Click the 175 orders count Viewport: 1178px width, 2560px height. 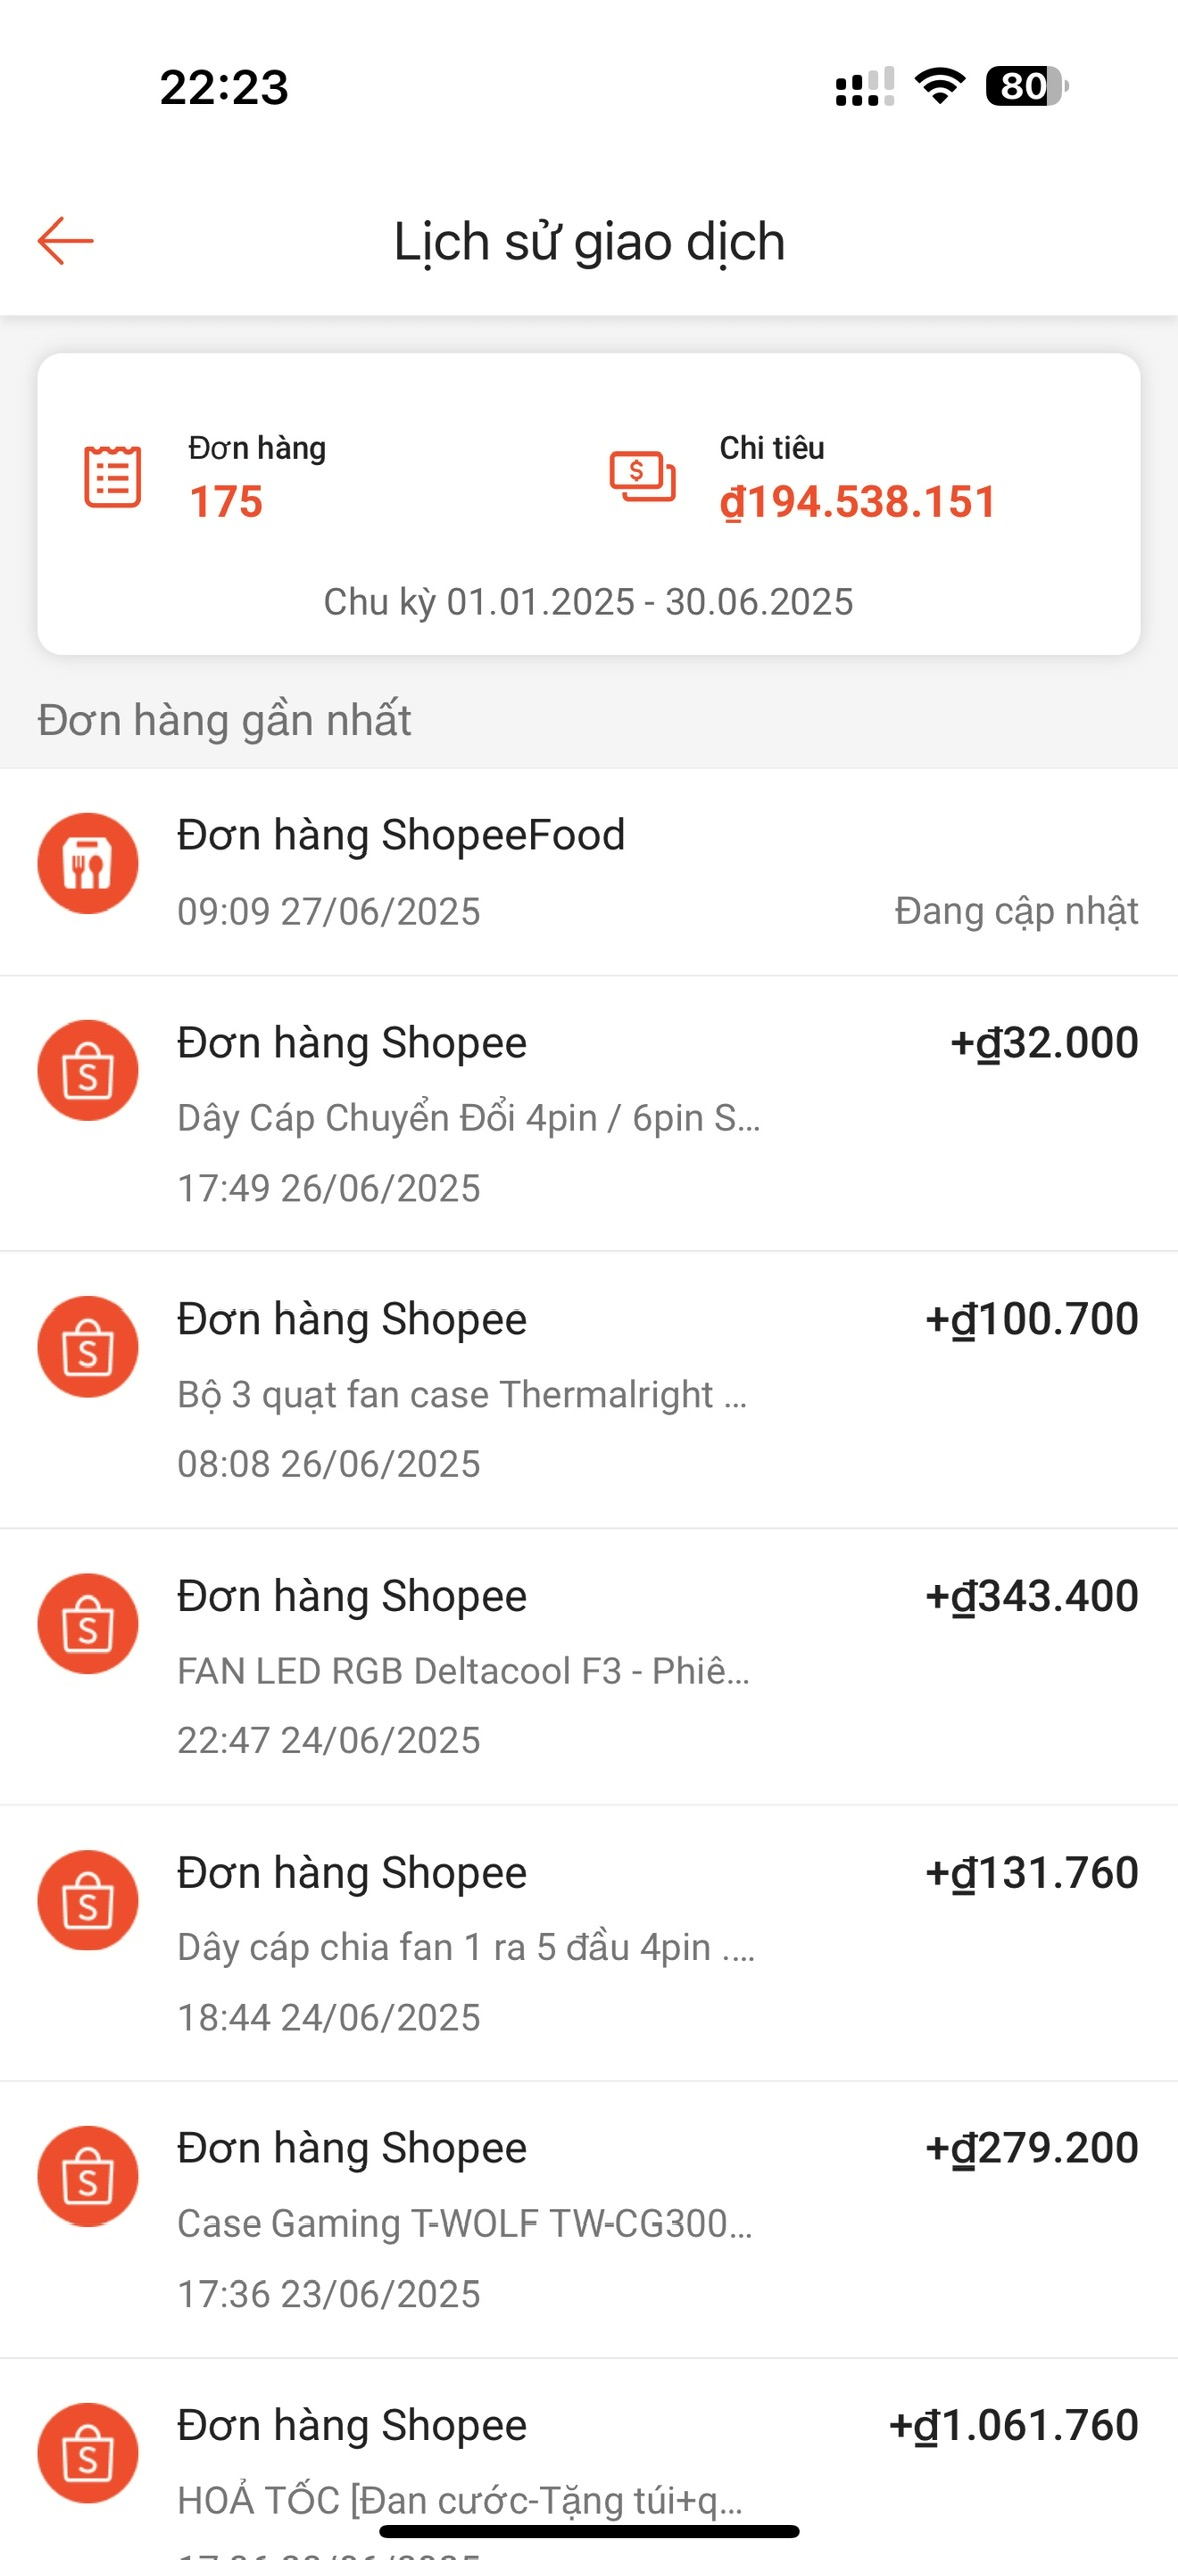pos(226,502)
